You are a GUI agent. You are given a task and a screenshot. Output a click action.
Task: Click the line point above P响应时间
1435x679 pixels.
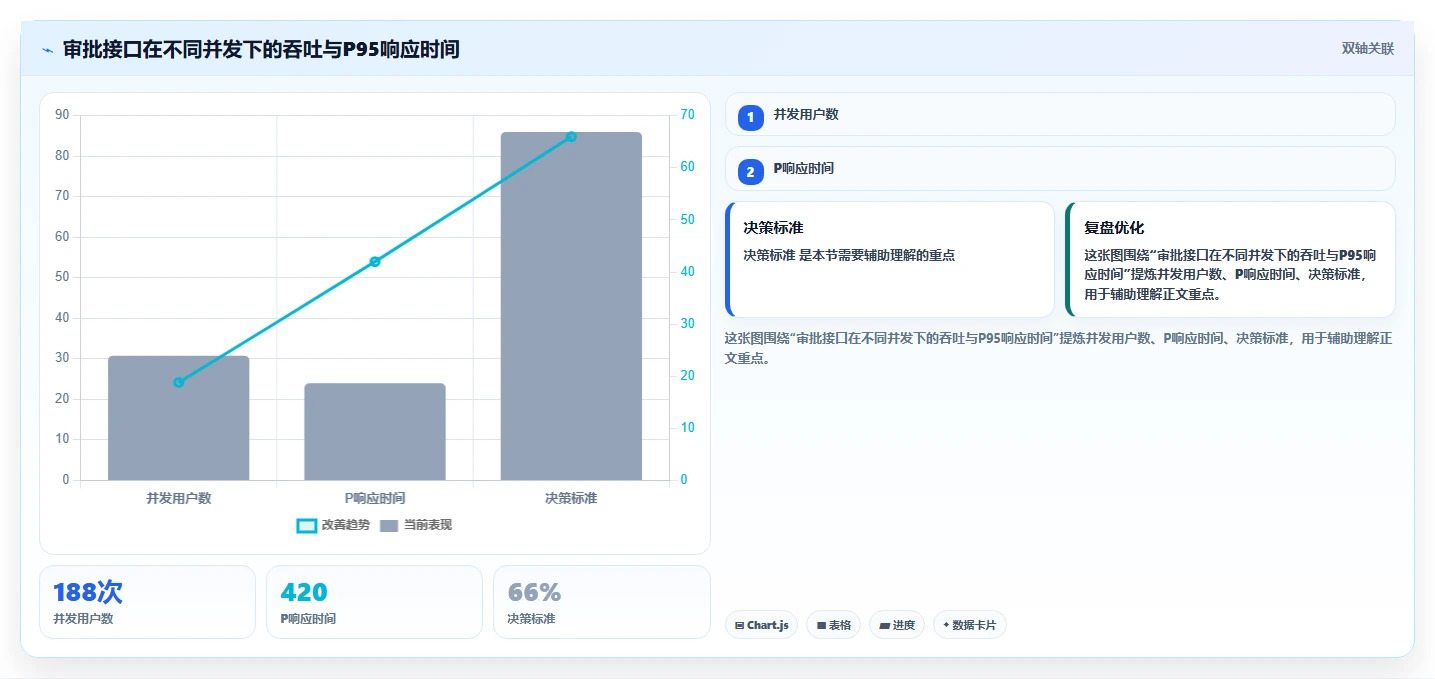pyautogui.click(x=375, y=262)
